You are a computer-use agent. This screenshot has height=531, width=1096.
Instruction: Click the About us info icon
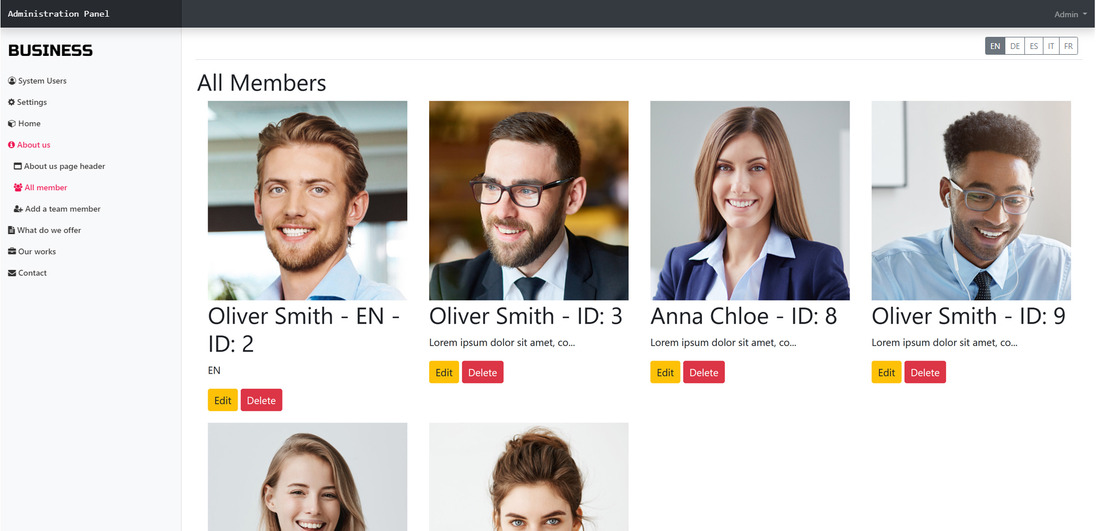[x=12, y=145]
